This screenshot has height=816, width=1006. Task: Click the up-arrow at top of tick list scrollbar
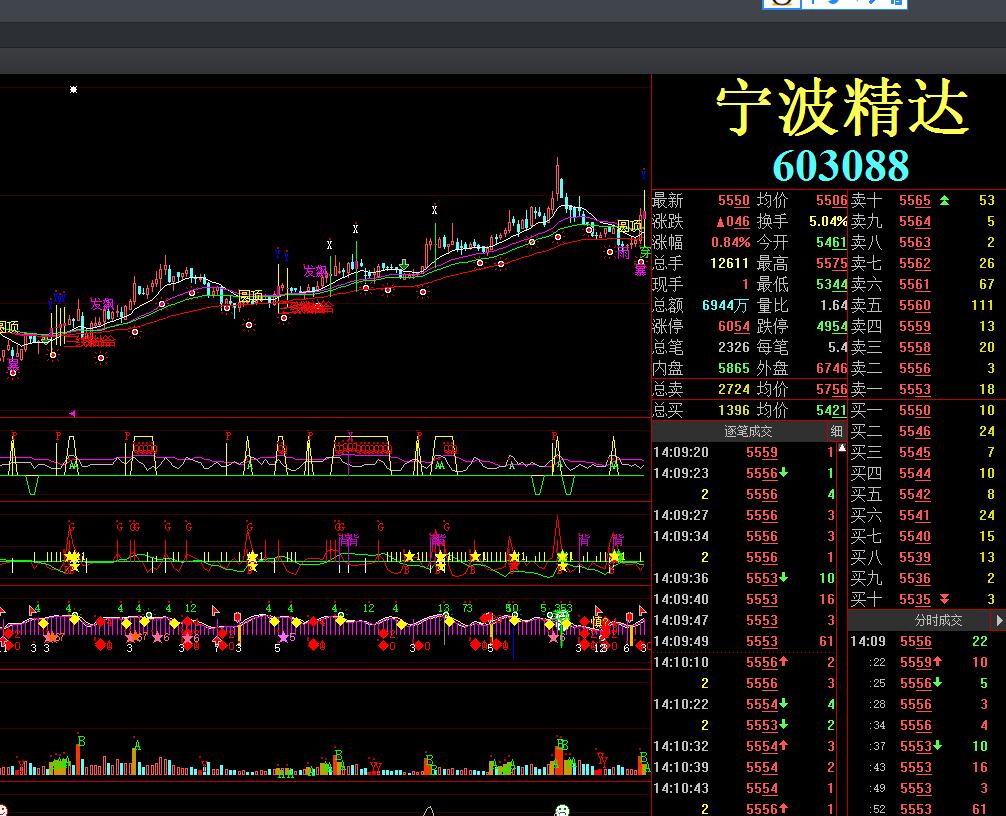tap(842, 447)
